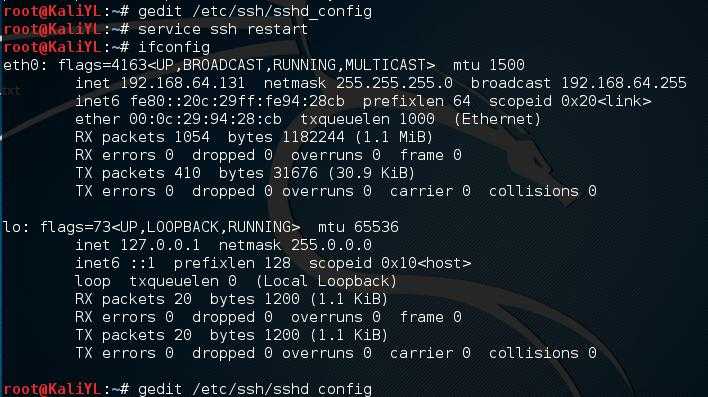Click the eth0 netmask 255.255.255.0
Viewport: 708px width, 397px height.
pos(394,83)
